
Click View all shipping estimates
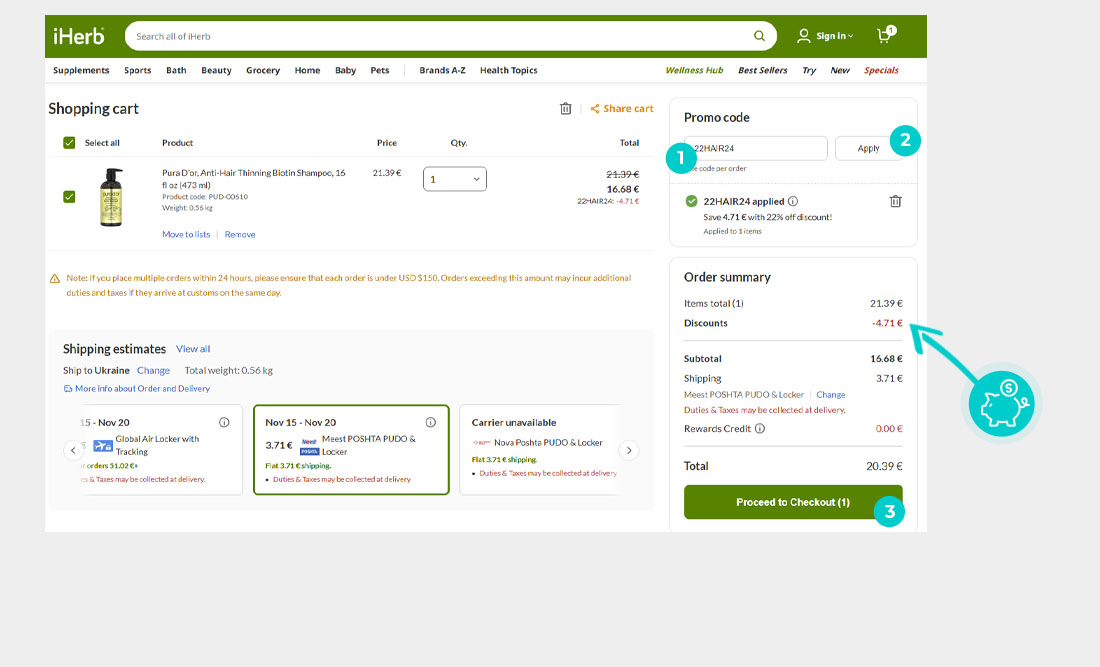tap(193, 349)
